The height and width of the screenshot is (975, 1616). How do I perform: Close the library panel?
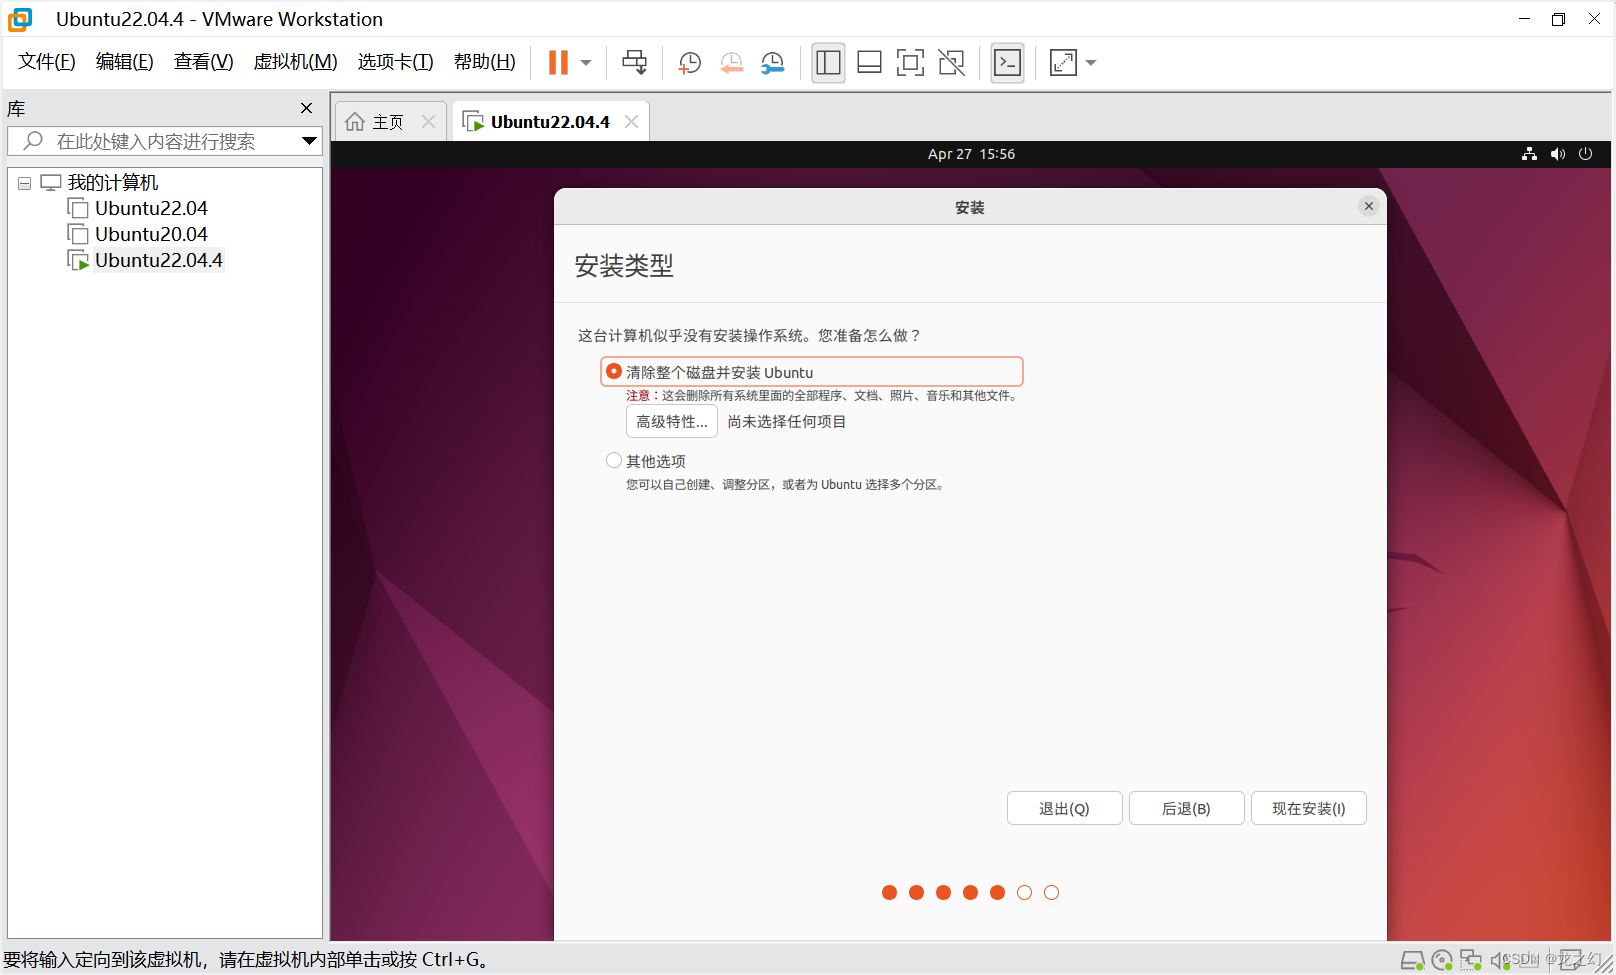pos(307,108)
